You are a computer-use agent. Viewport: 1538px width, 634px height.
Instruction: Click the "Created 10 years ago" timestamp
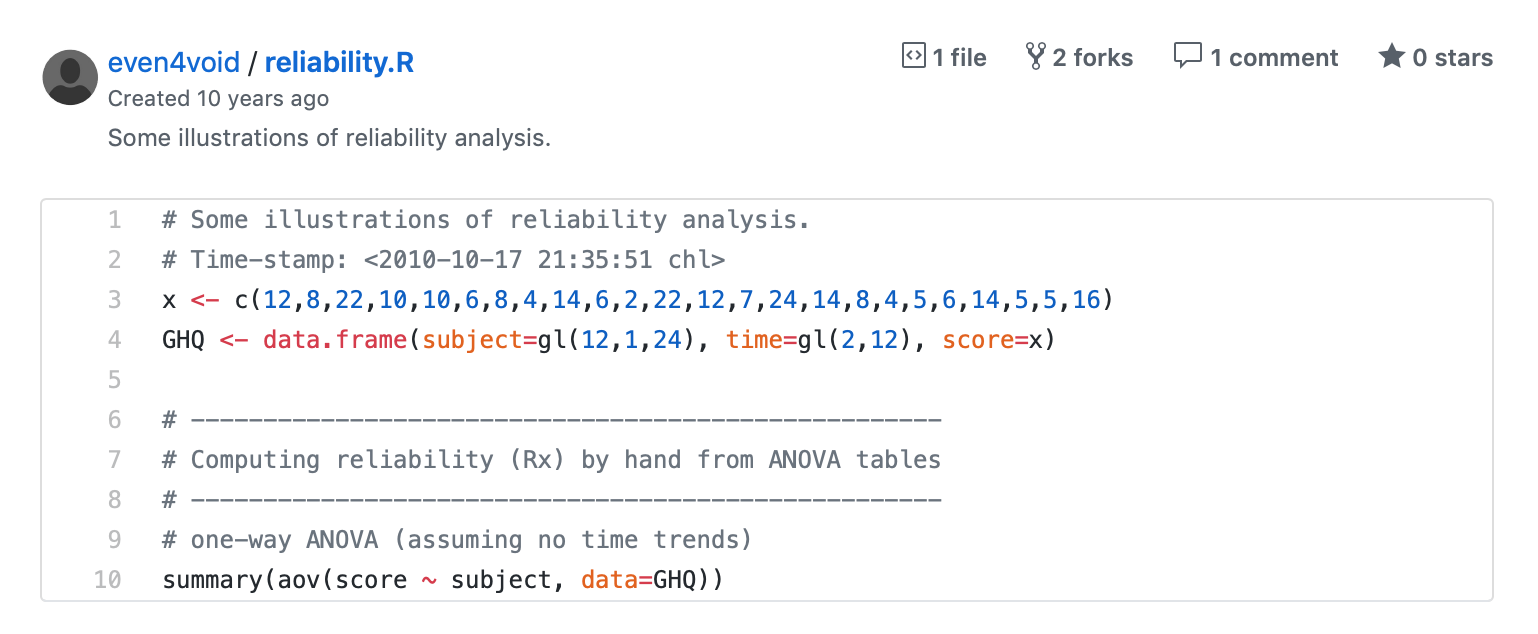pos(218,99)
